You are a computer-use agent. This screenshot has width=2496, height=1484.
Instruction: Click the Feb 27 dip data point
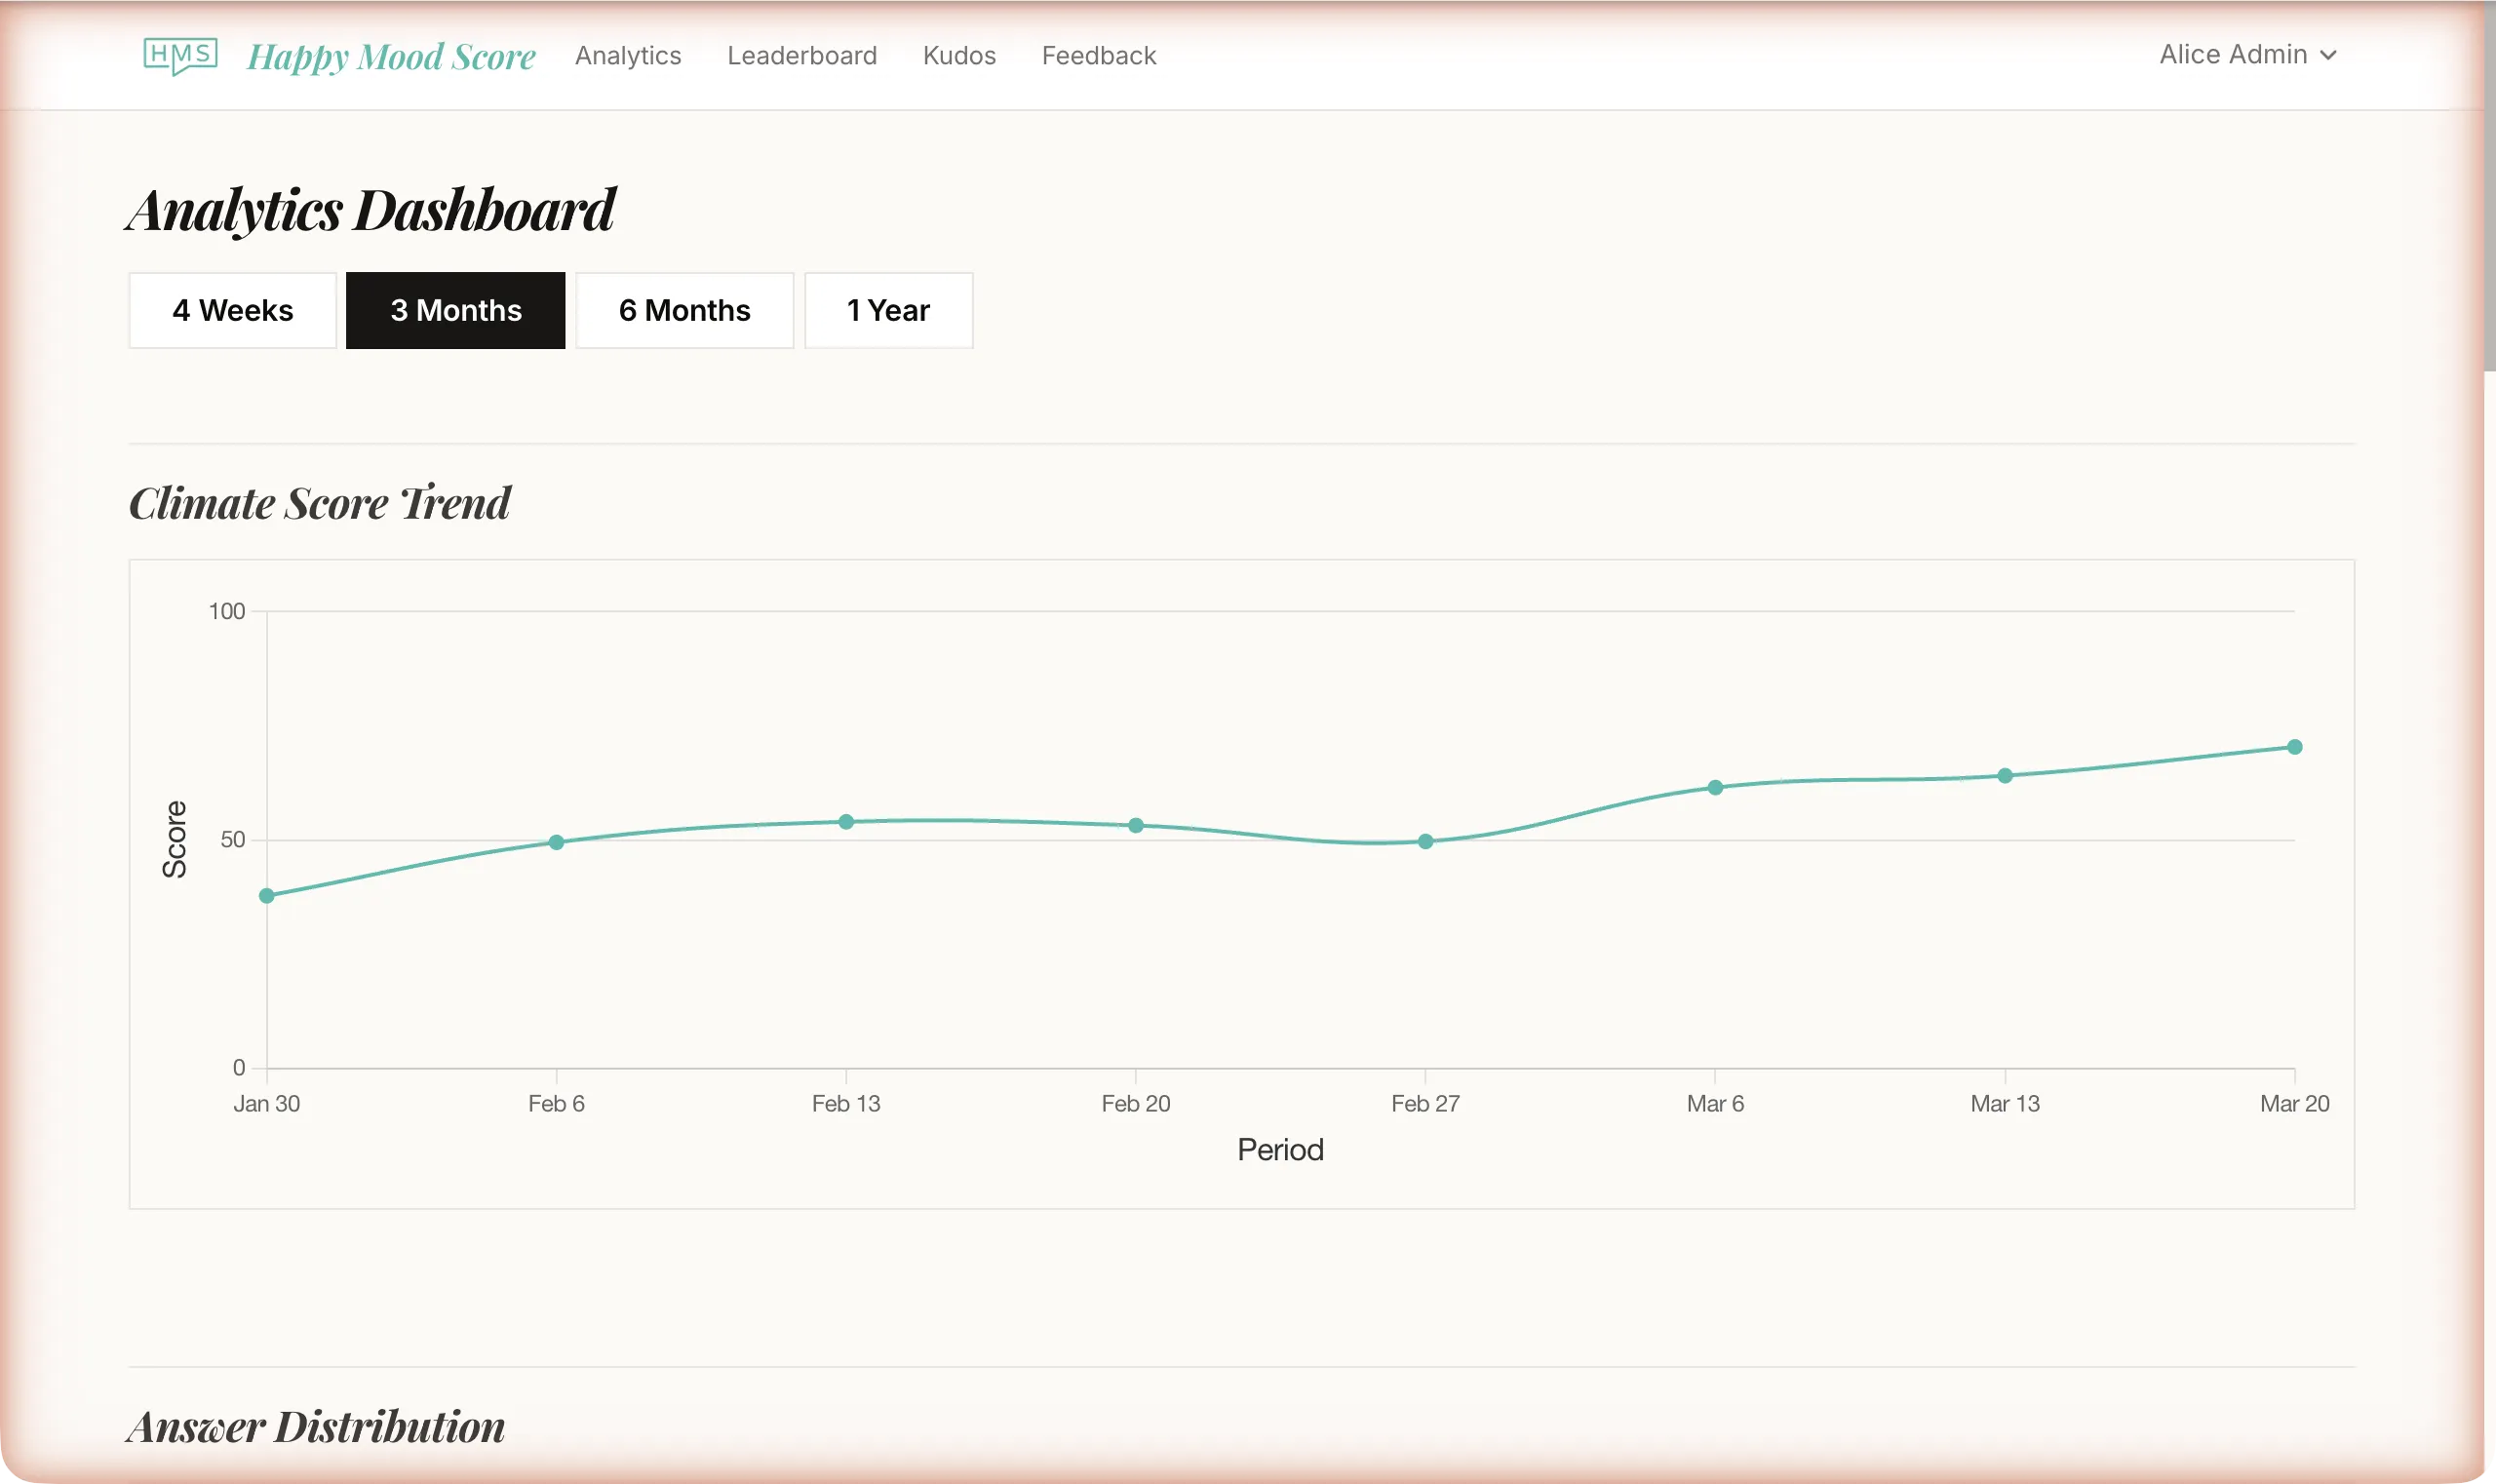pos(1425,843)
